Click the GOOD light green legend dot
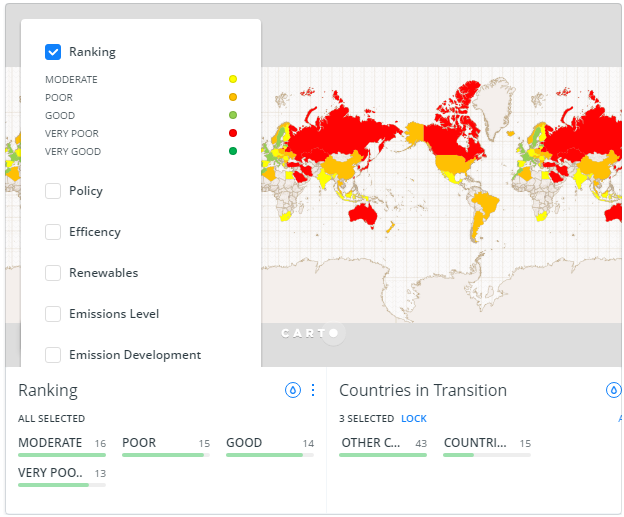 pyautogui.click(x=233, y=115)
